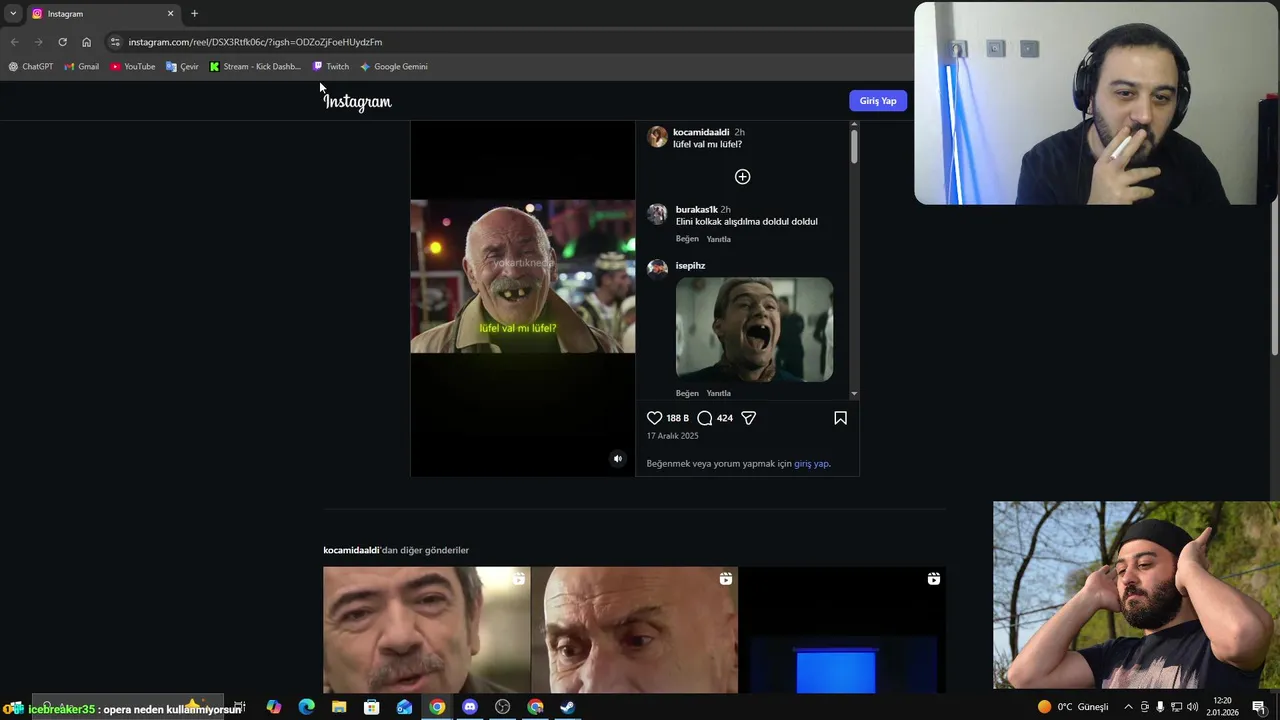Open the notification center icon

tap(1259, 707)
